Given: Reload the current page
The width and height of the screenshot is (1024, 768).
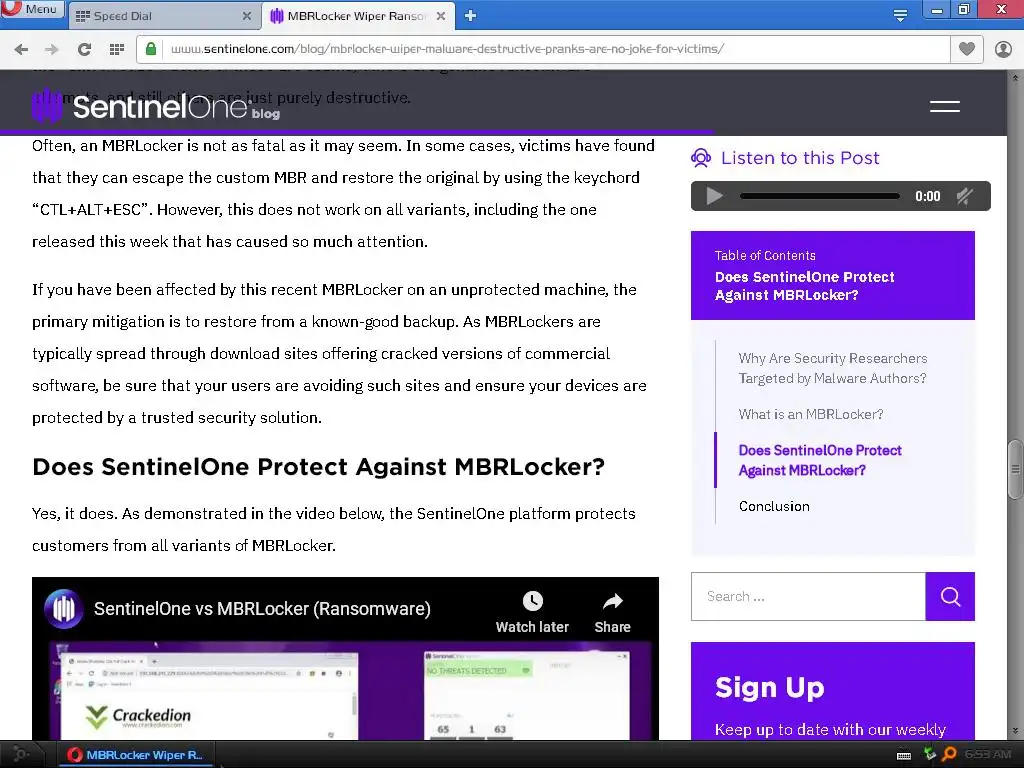Looking at the screenshot, I should click(x=84, y=49).
